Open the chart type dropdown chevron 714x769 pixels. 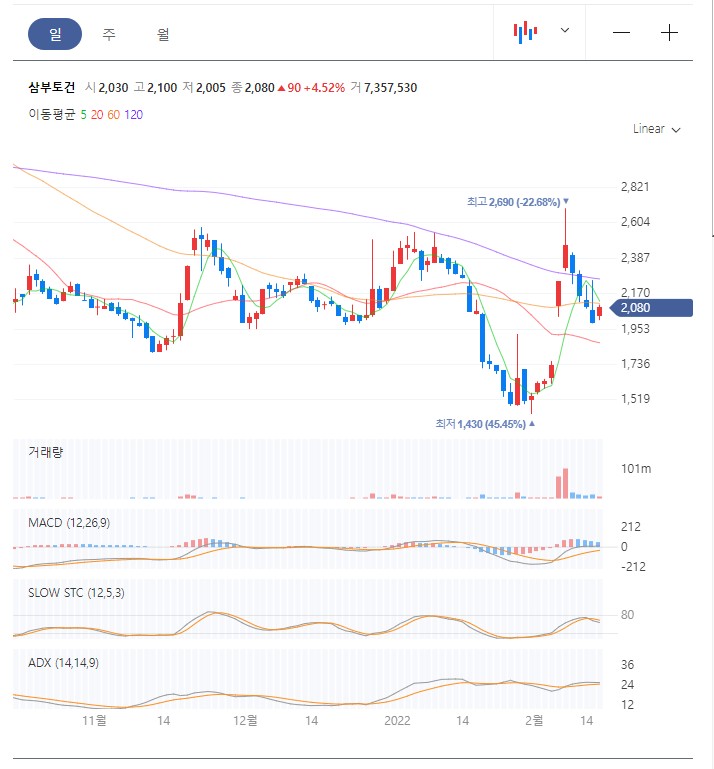point(565,30)
